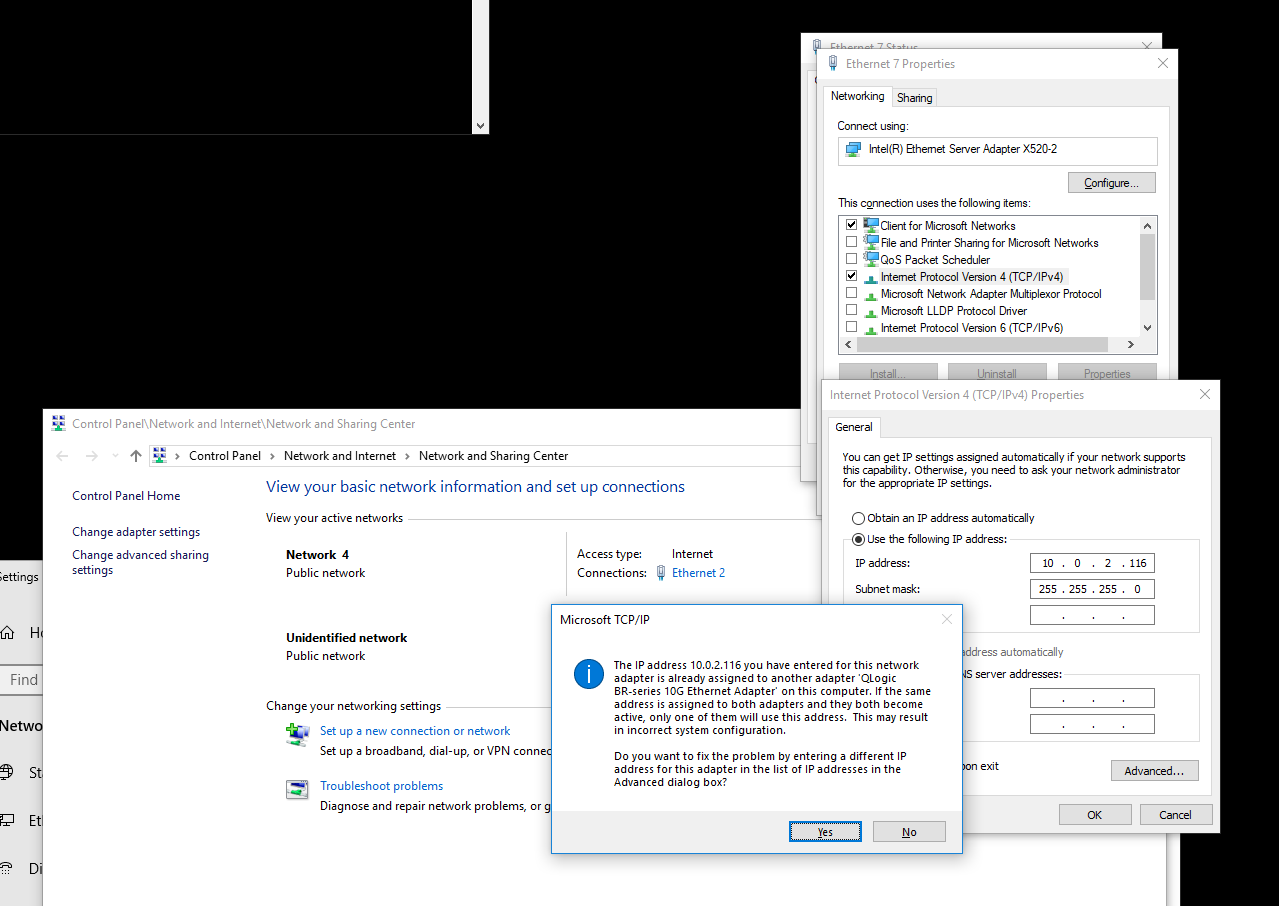Enable Internet Protocol Version 6 checkbox
This screenshot has width=1279, height=906.
click(852, 327)
